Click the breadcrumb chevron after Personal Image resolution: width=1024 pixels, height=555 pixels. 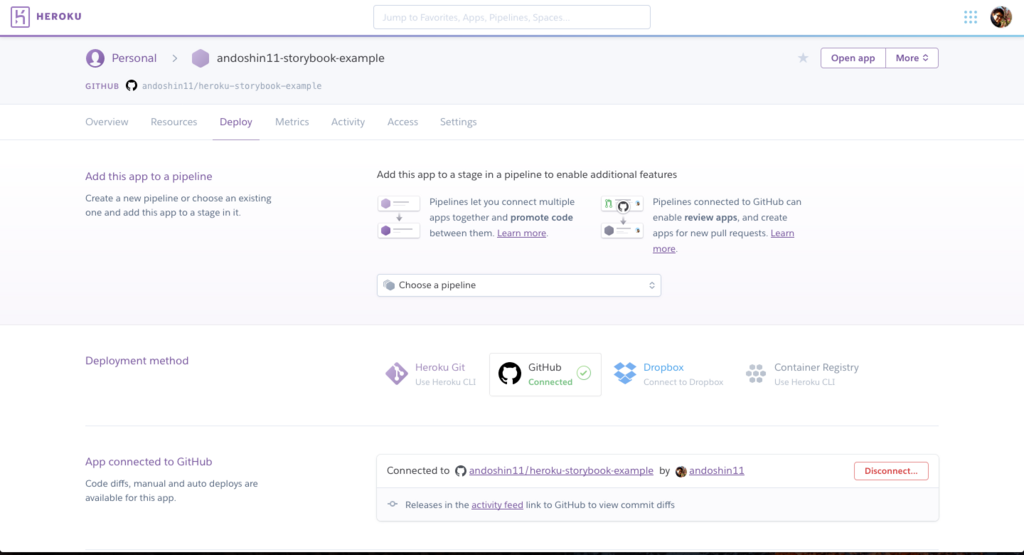[x=174, y=58]
